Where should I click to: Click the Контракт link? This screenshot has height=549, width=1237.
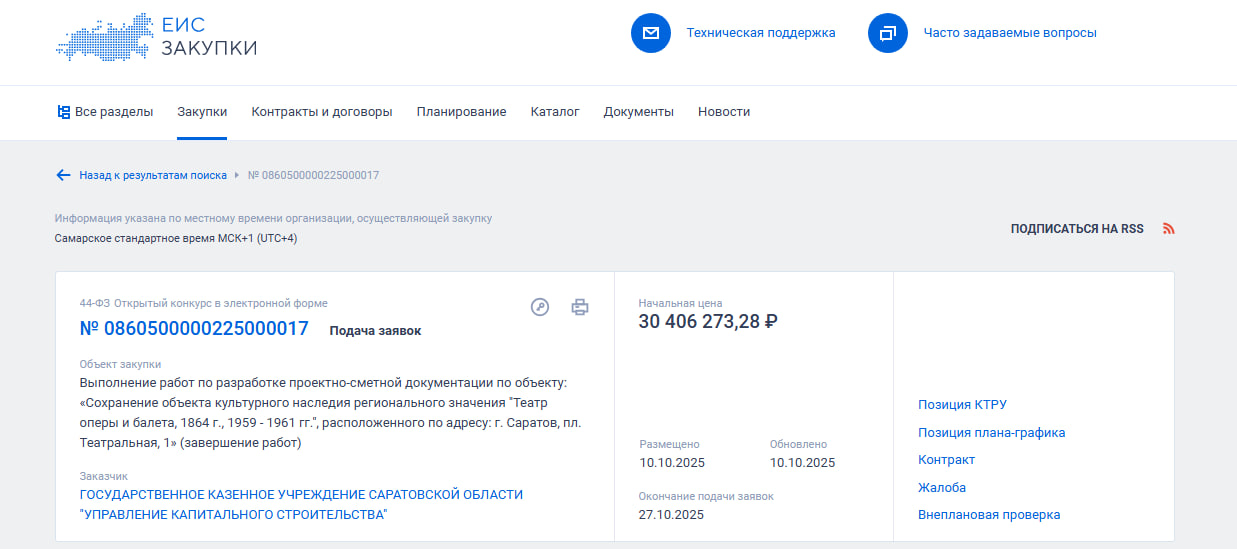click(946, 460)
